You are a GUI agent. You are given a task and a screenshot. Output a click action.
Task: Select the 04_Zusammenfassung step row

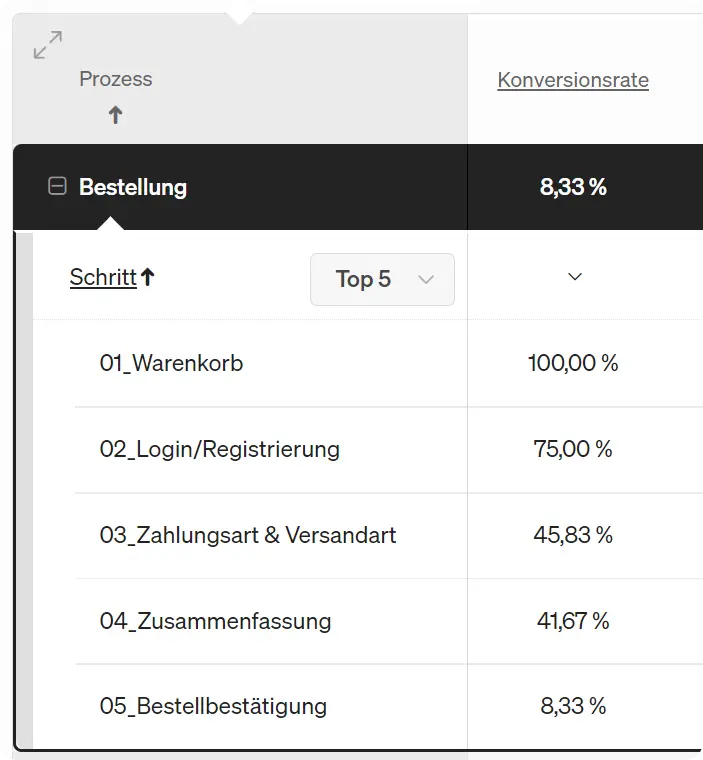click(215, 621)
